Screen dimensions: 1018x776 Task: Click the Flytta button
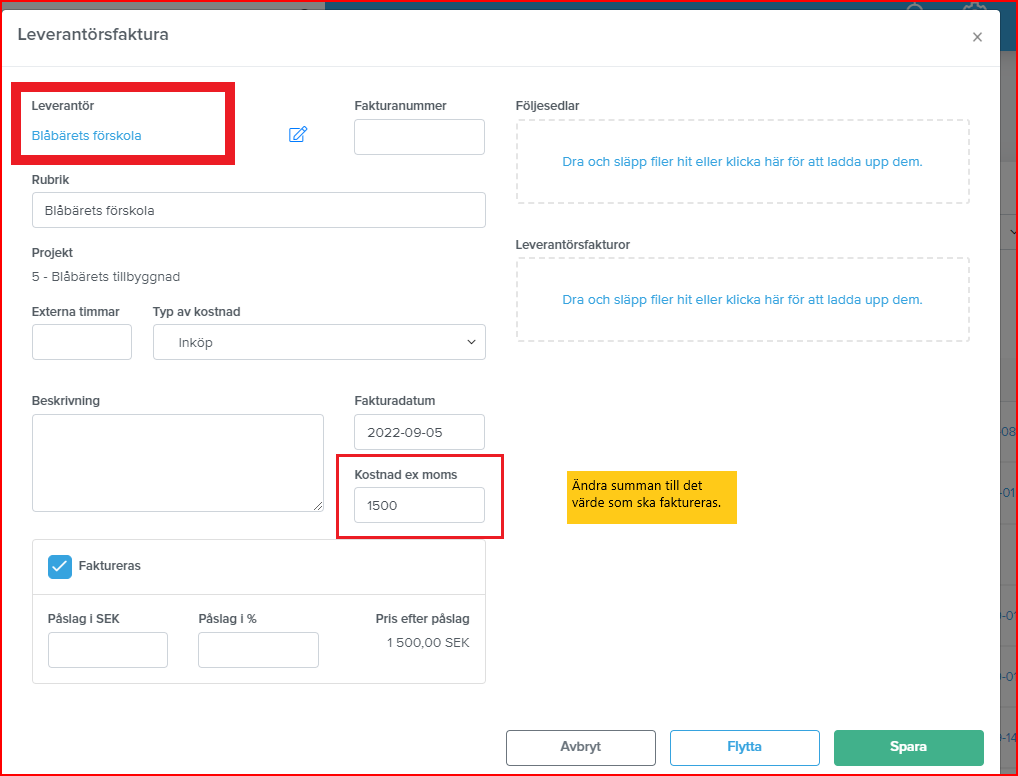(745, 747)
